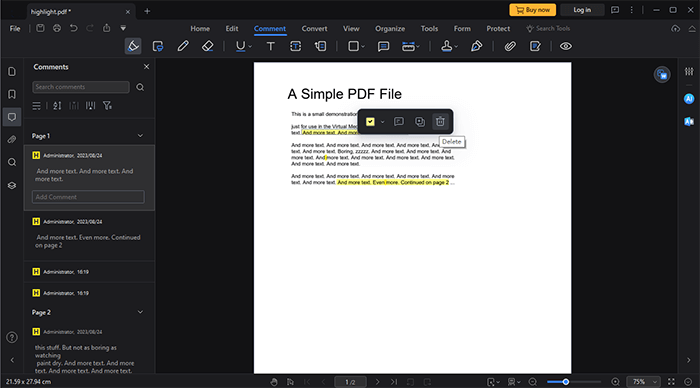Viewport: 700px width, 388px height.
Task: Save the document with save icon
Action: [40, 28]
